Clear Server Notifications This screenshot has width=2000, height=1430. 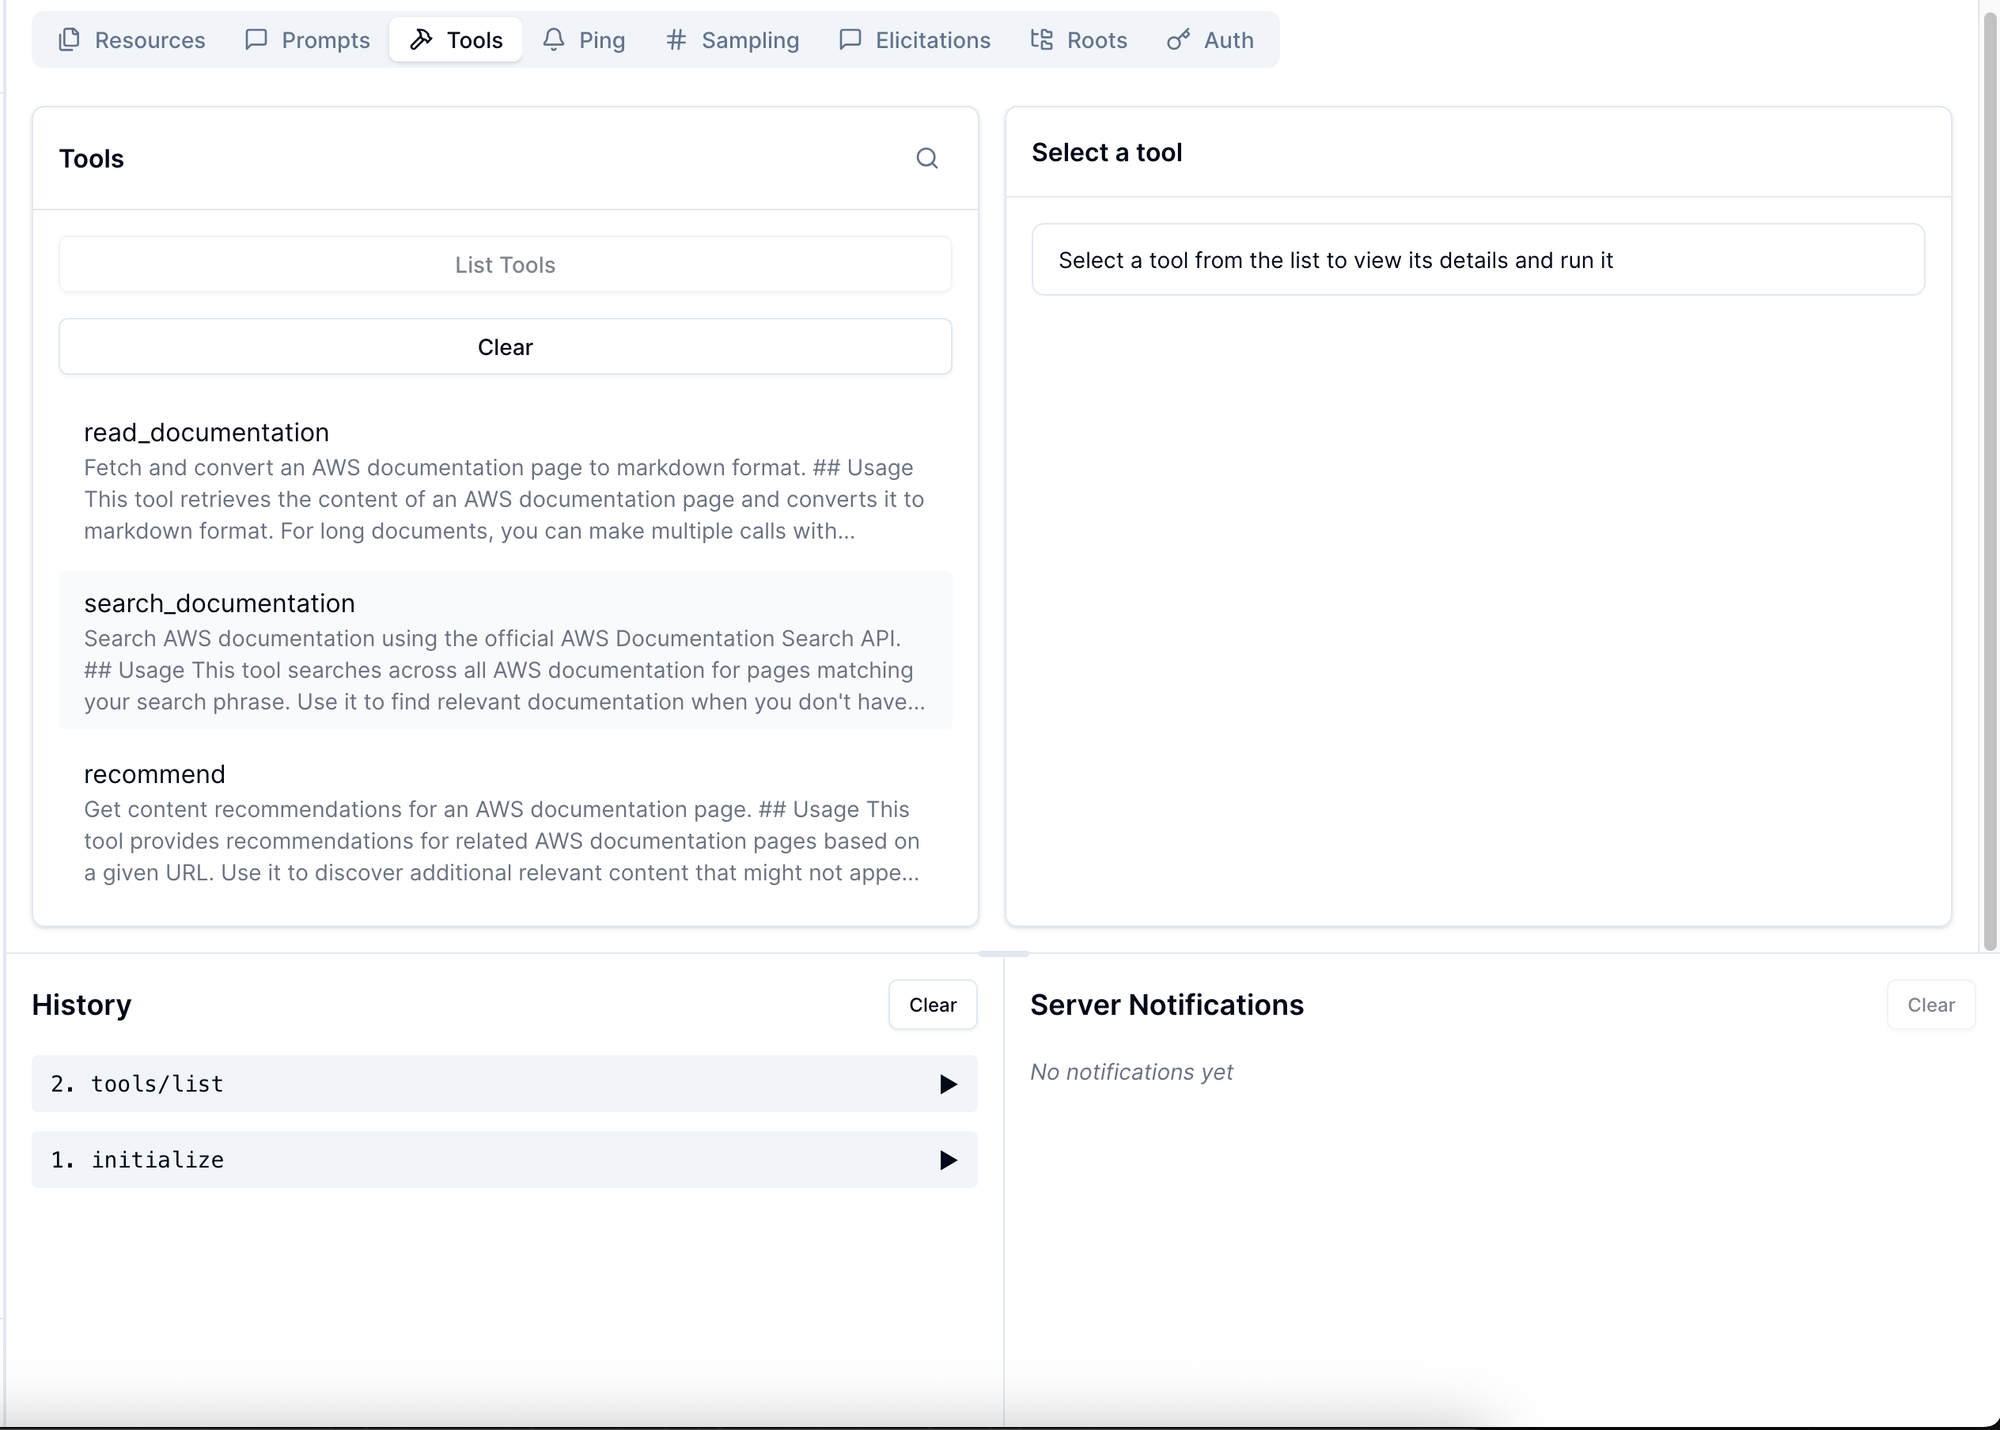click(x=1930, y=1005)
